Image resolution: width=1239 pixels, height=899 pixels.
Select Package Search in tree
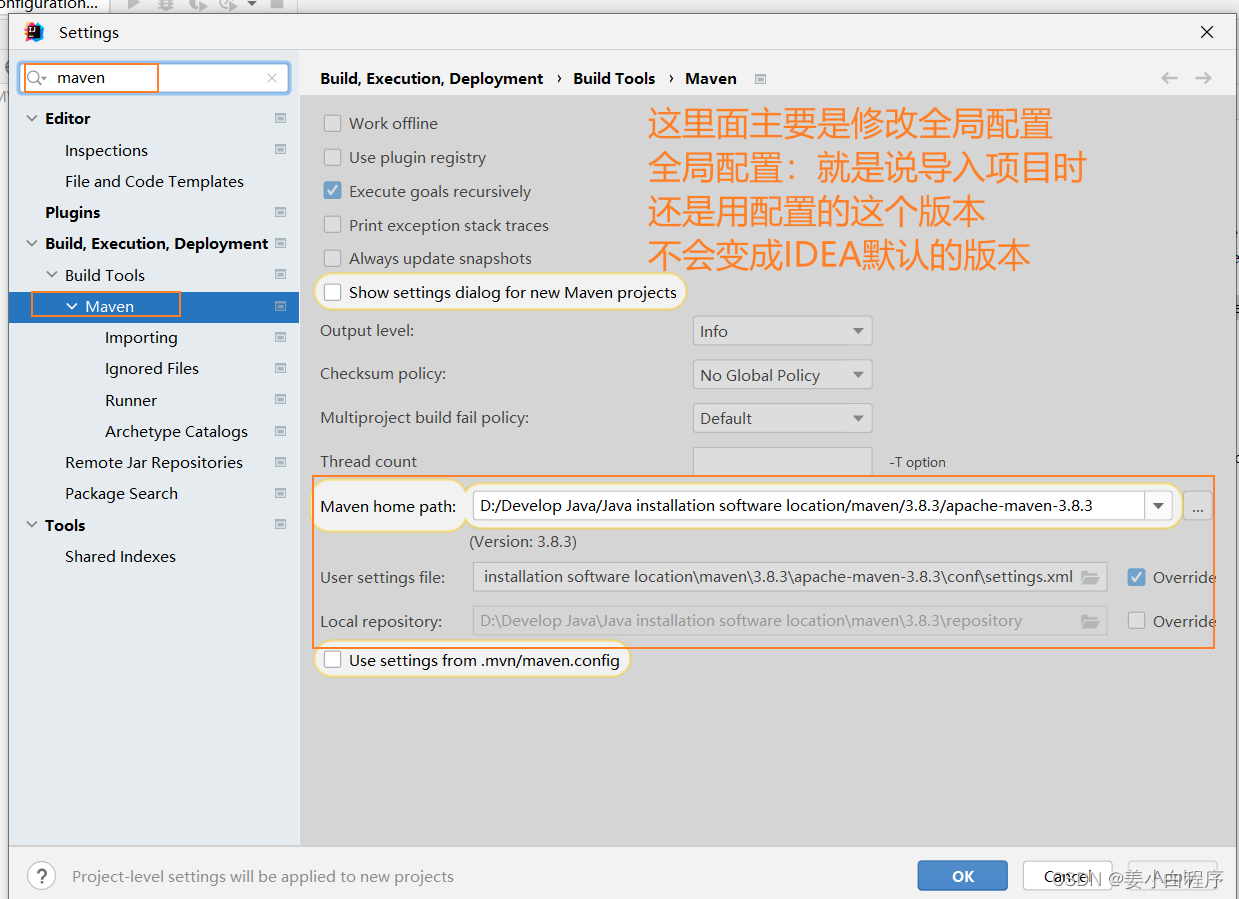click(x=121, y=493)
